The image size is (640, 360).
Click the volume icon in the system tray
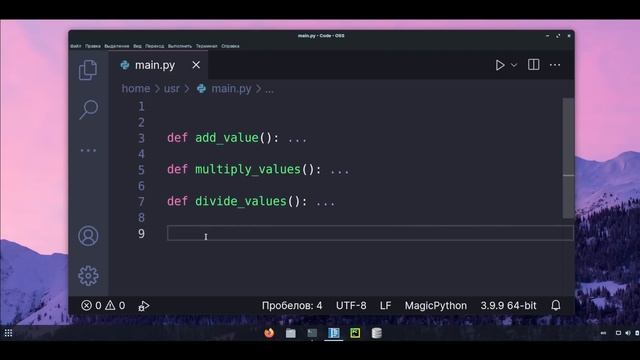pyautogui.click(x=627, y=333)
